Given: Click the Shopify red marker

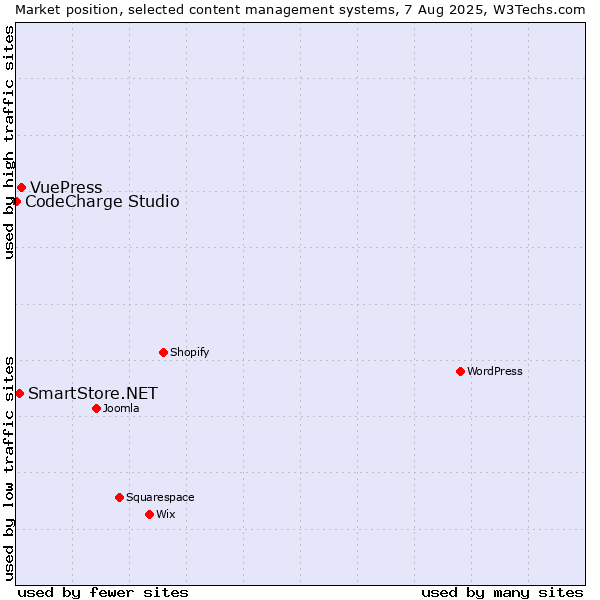Looking at the screenshot, I should pos(163,352).
